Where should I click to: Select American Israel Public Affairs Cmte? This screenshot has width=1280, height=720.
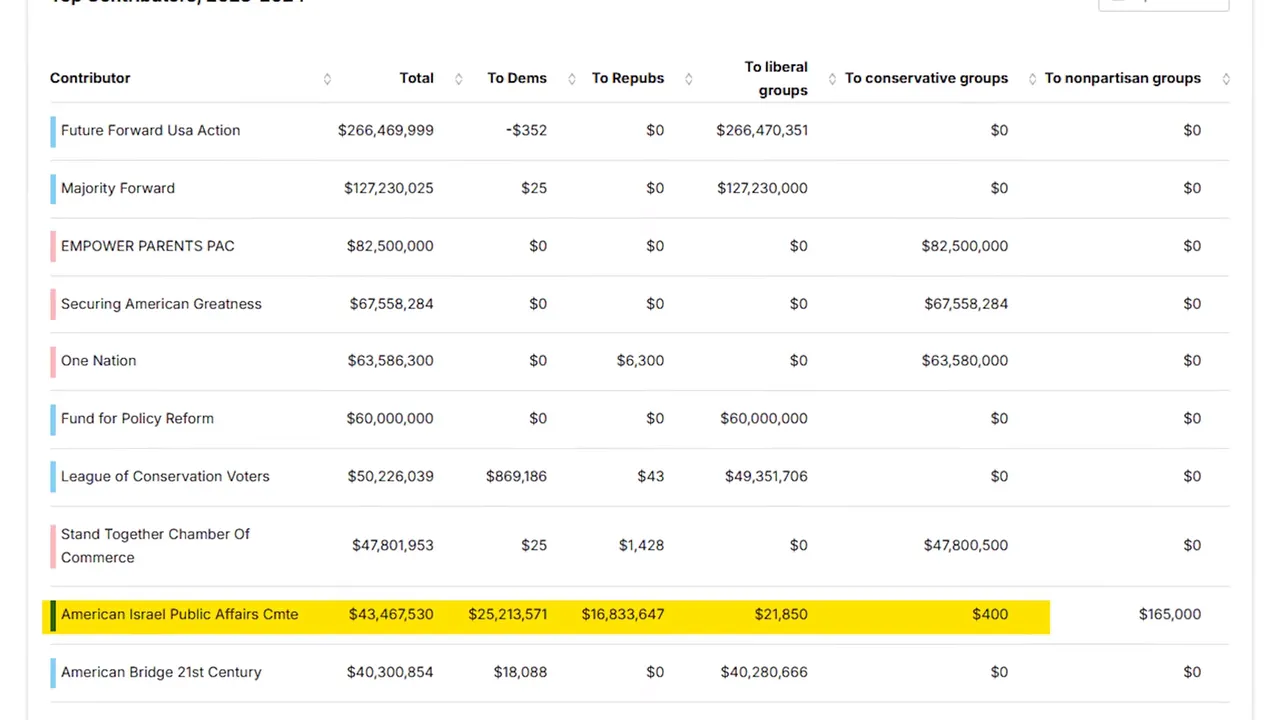pyautogui.click(x=179, y=614)
